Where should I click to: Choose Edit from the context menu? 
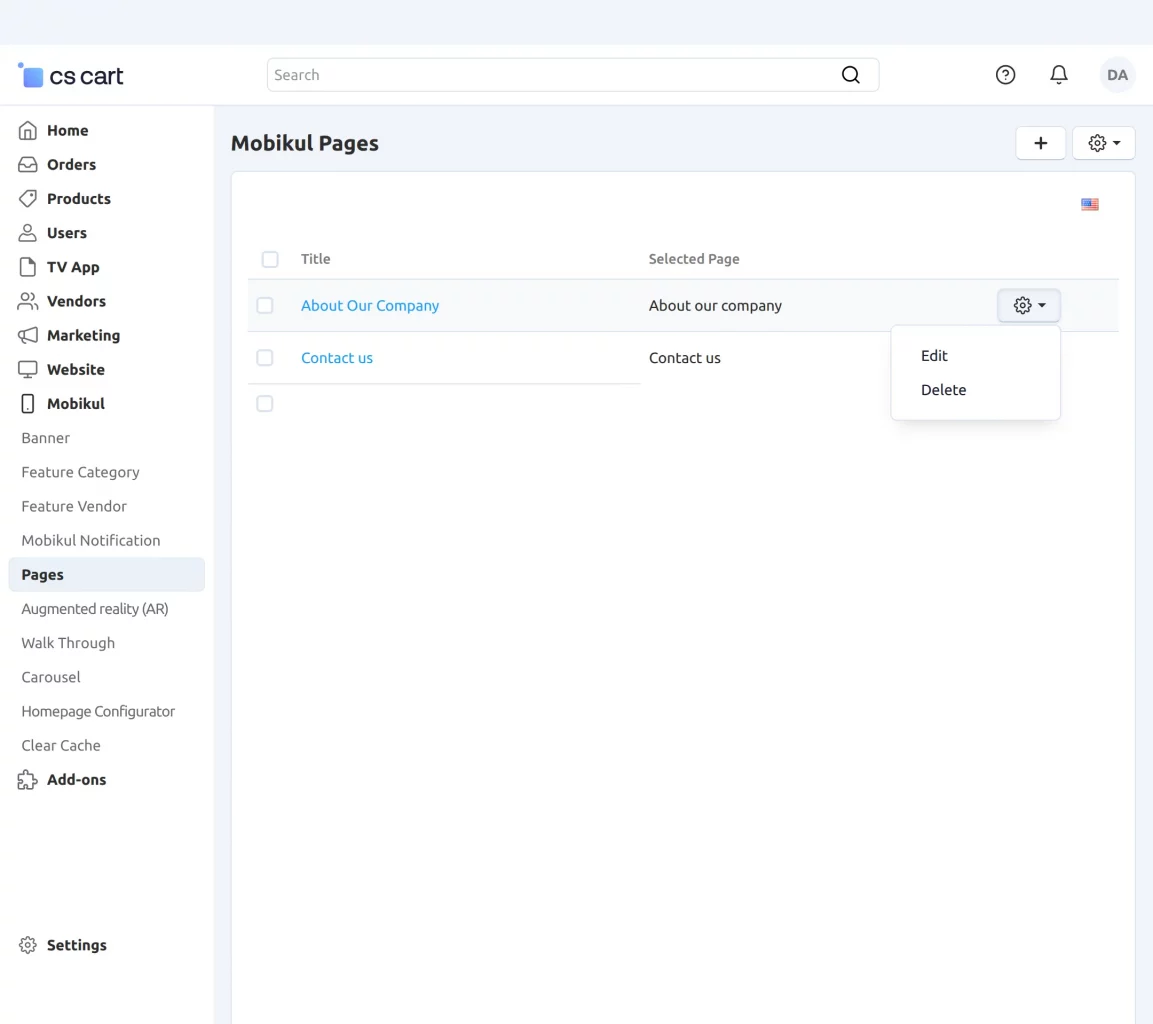pos(934,356)
